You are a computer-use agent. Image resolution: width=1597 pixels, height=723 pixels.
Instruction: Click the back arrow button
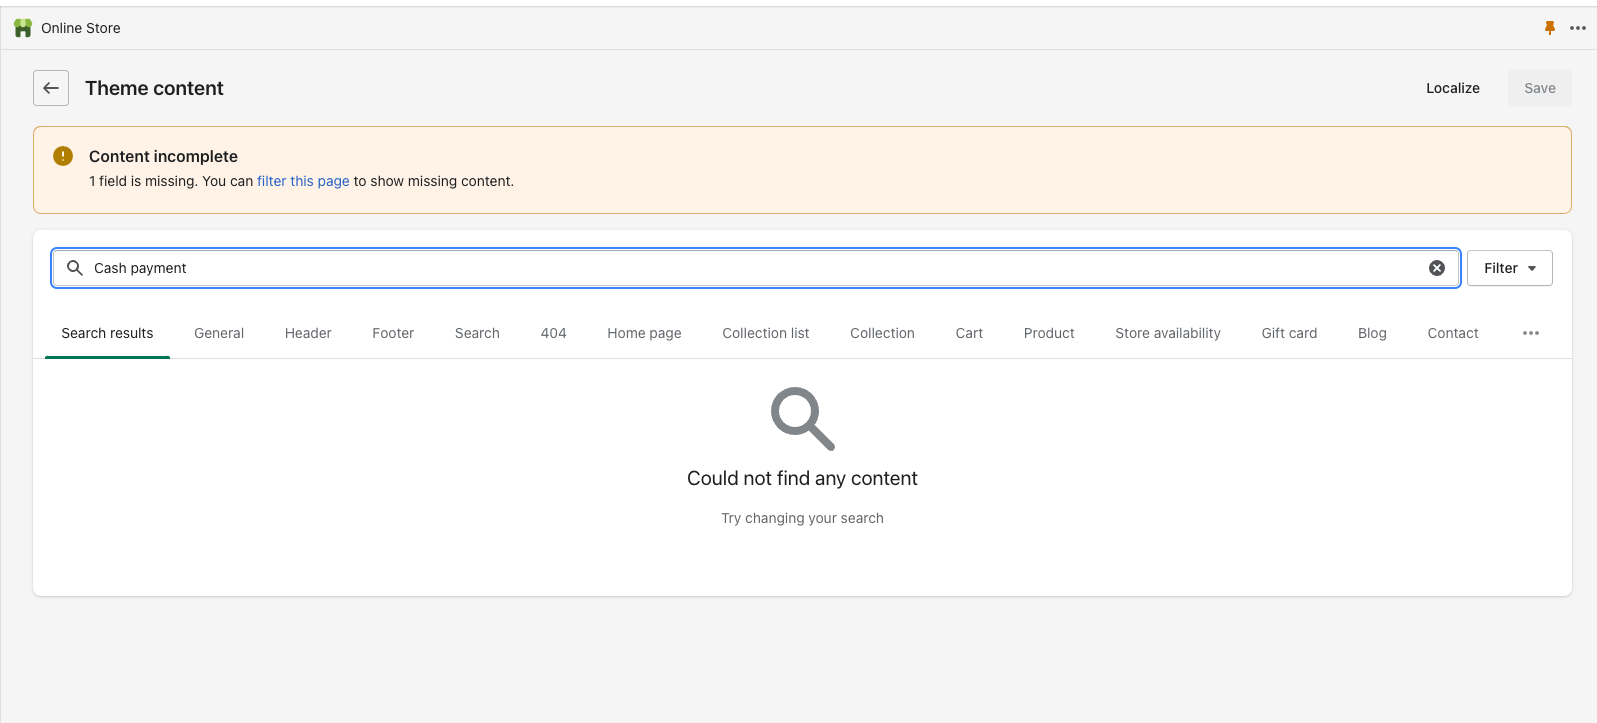(51, 88)
